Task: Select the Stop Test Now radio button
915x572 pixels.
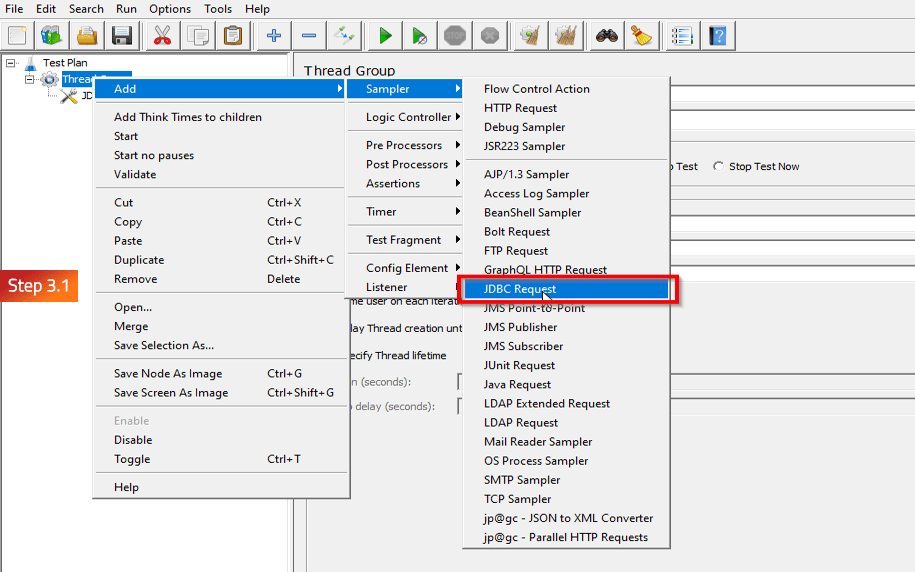Action: [x=718, y=166]
